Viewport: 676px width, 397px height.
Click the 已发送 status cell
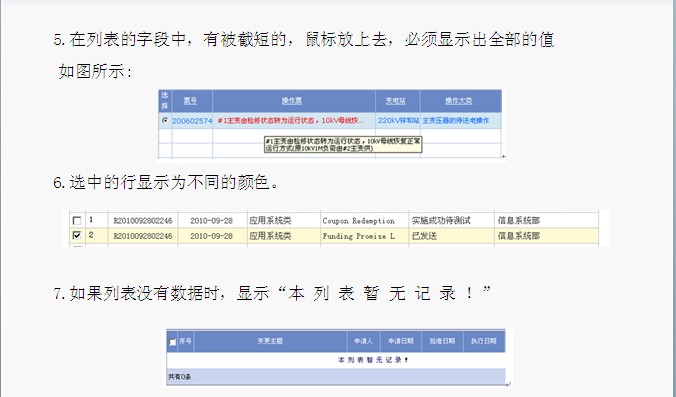point(424,236)
